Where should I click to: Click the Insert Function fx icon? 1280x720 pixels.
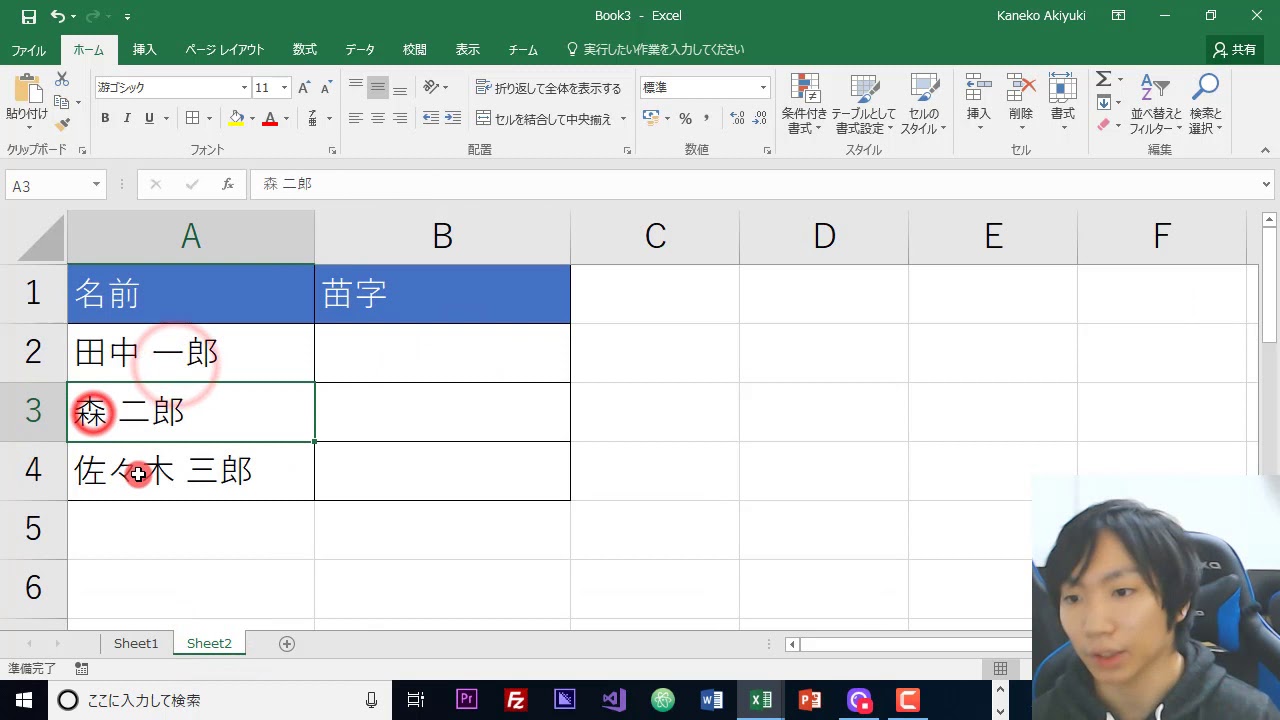coord(228,184)
